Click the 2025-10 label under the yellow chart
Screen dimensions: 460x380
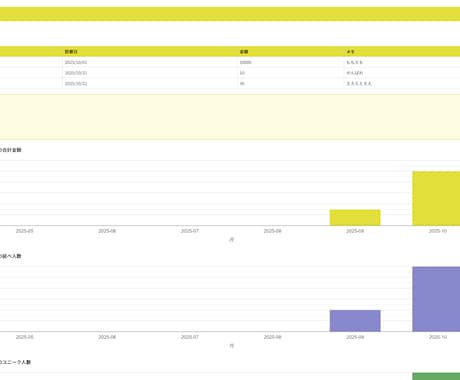point(438,231)
